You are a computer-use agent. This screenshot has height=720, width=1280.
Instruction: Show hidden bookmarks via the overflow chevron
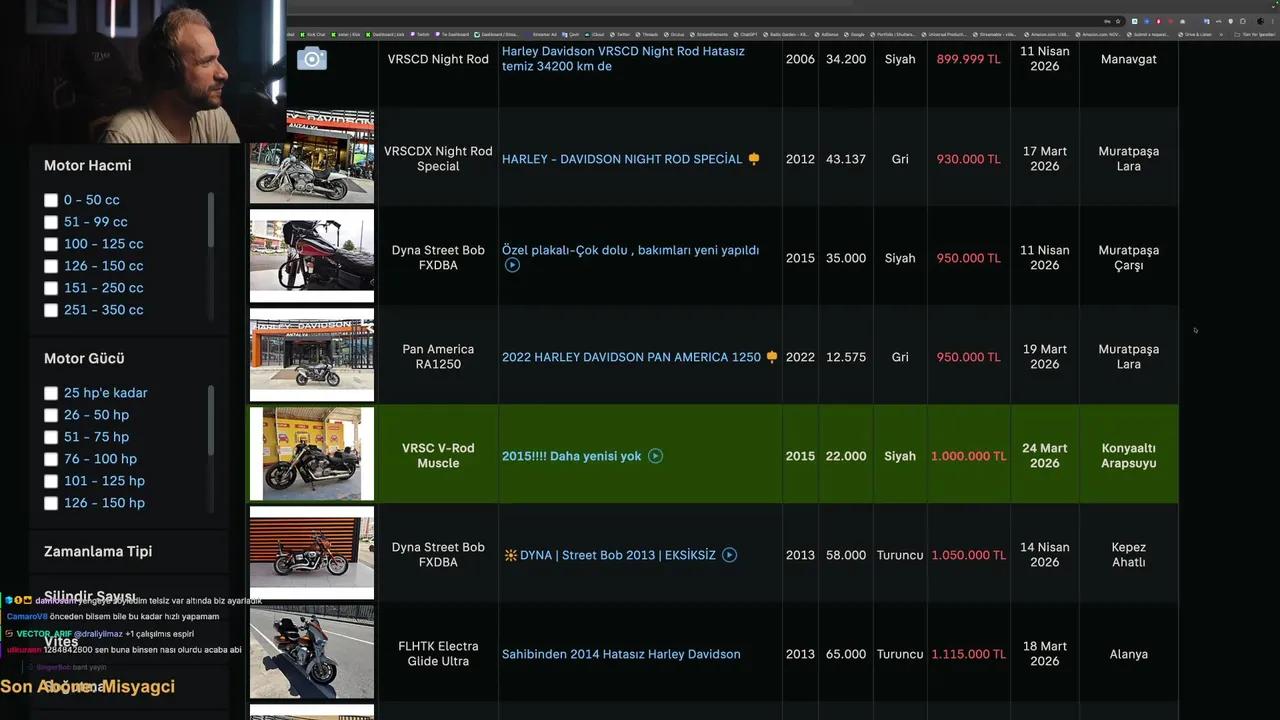[x=1221, y=34]
